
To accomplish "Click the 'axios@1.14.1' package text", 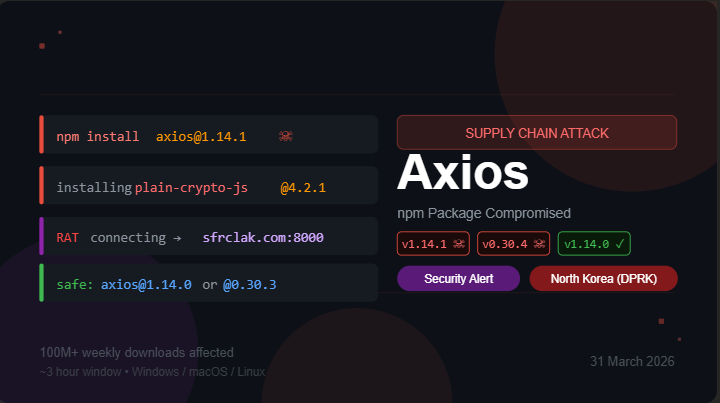I will pyautogui.click(x=201, y=136).
